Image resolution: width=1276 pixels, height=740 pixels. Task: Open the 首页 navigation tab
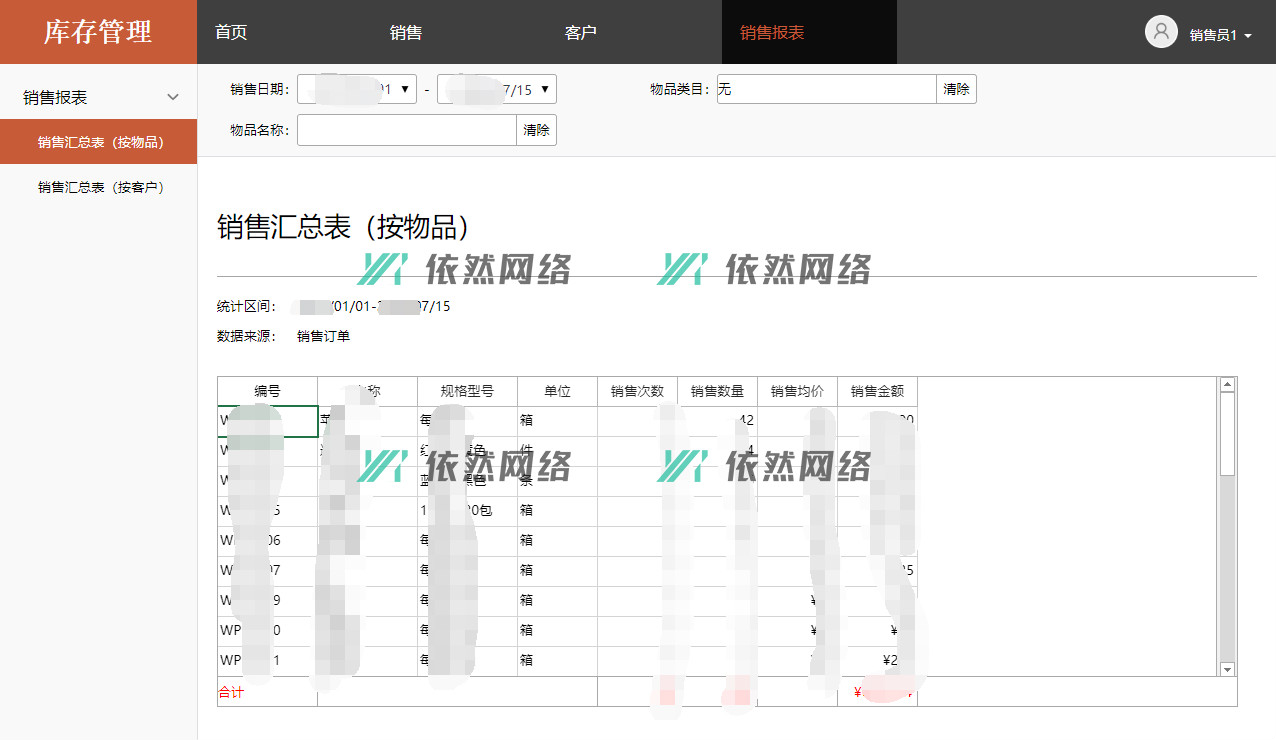point(231,32)
